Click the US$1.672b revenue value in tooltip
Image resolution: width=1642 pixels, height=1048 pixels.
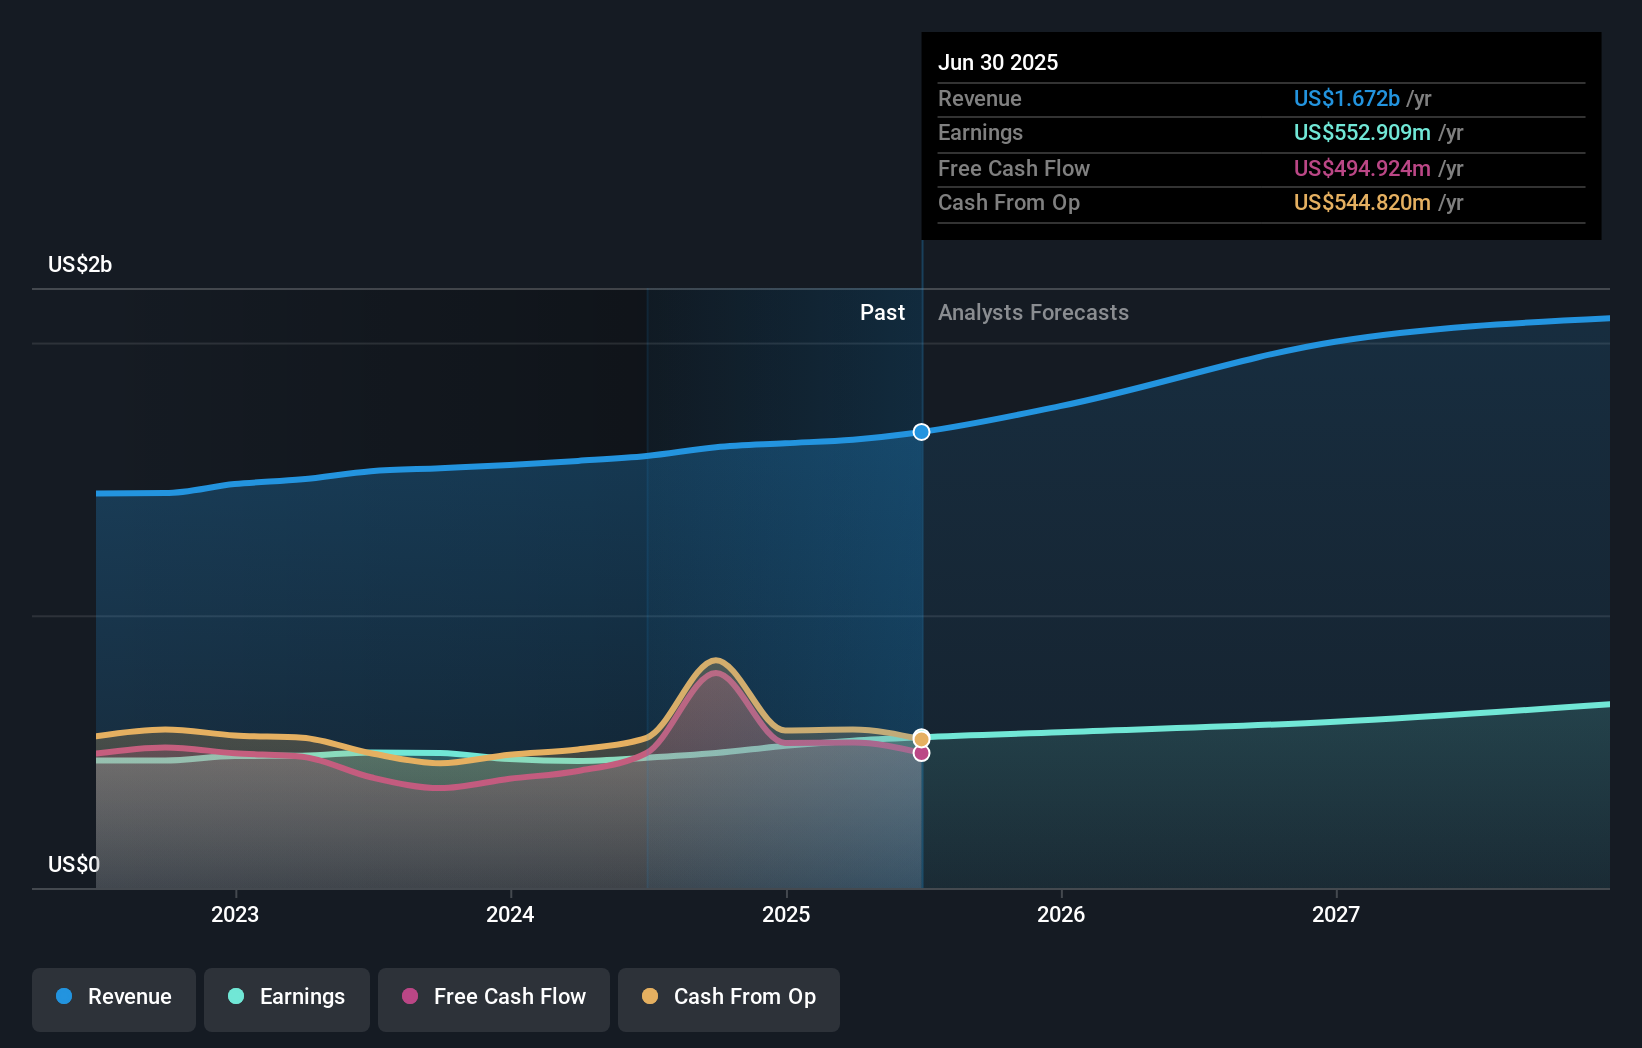1346,99
